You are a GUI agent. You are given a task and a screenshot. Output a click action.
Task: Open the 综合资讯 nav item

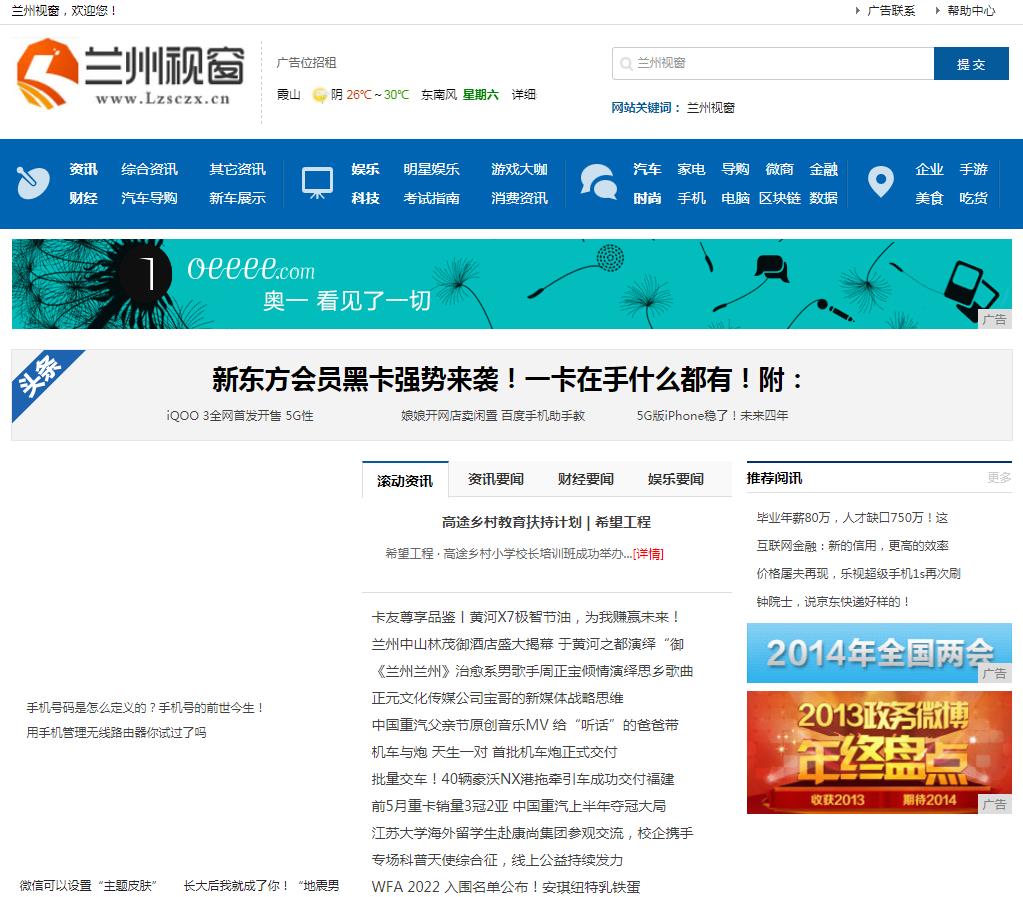[x=149, y=169]
